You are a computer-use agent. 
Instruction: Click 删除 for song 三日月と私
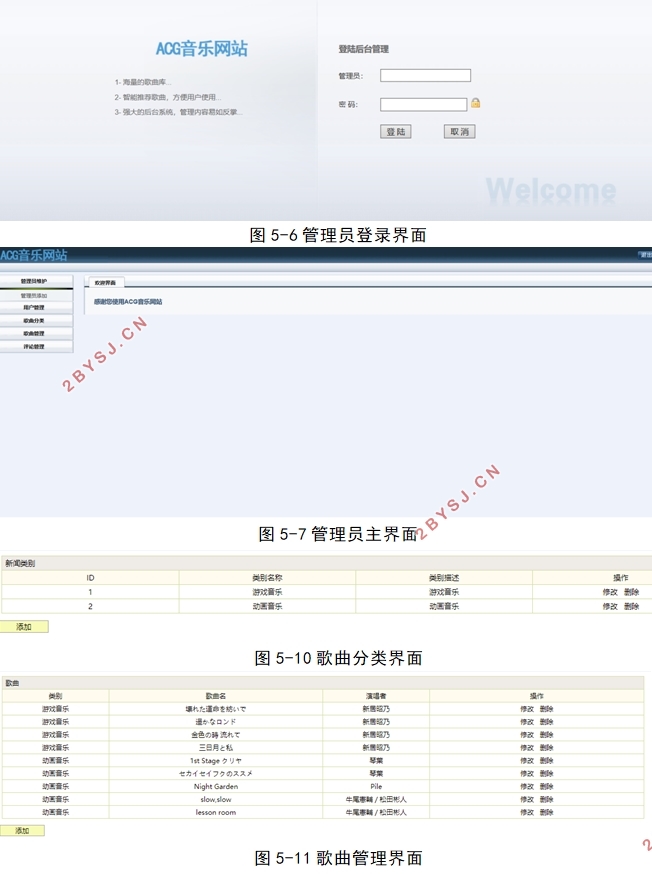547,747
